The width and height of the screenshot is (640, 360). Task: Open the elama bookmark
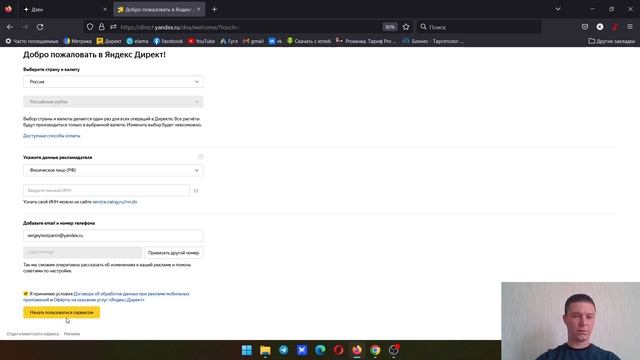[138, 41]
